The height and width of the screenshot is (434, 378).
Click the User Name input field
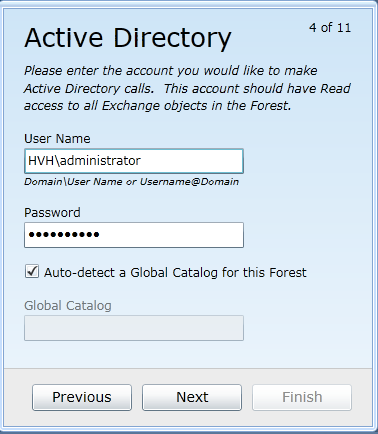pos(134,161)
